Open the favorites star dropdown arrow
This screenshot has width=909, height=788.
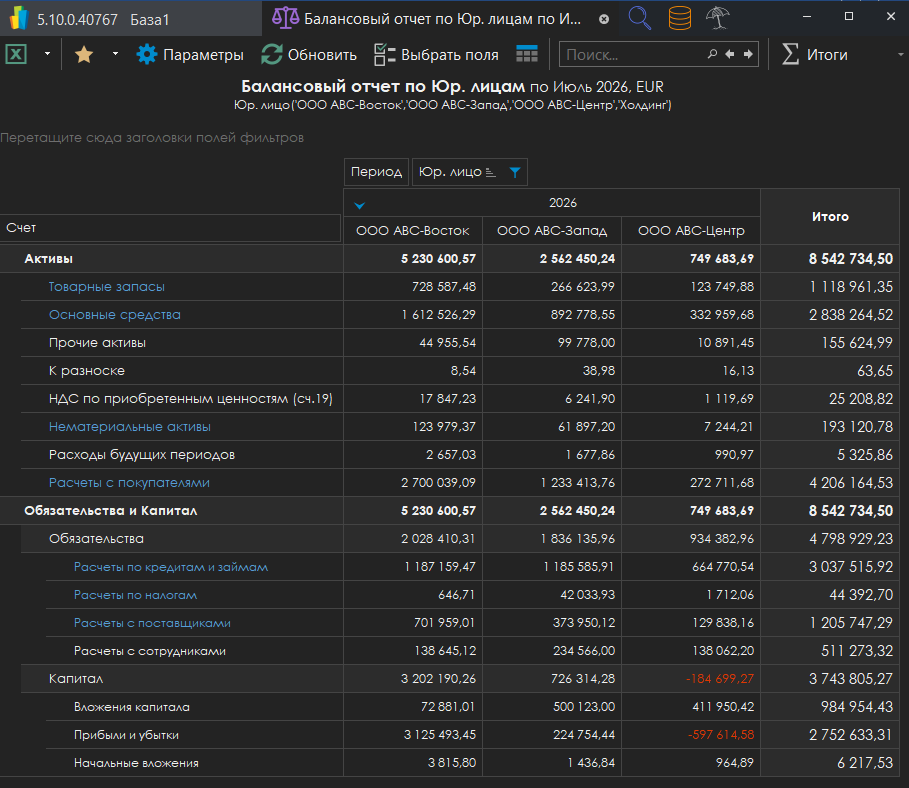115,55
